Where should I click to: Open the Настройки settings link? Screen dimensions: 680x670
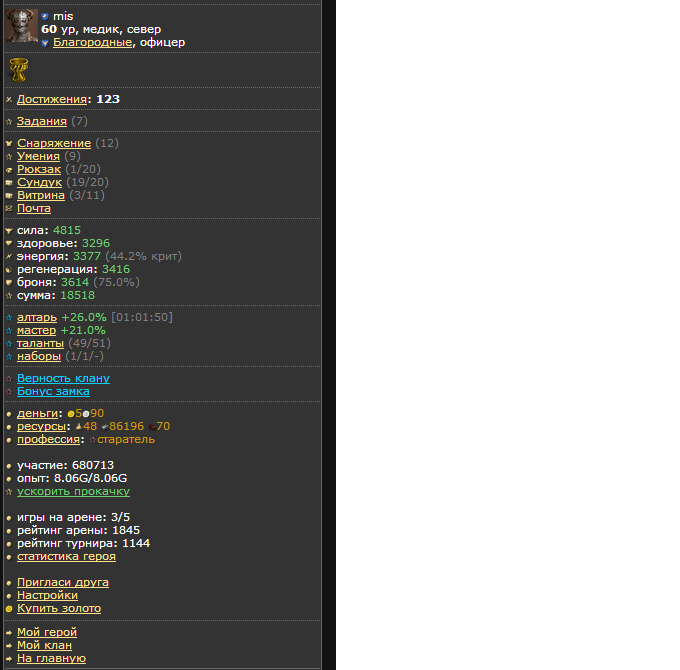pyautogui.click(x=47, y=595)
